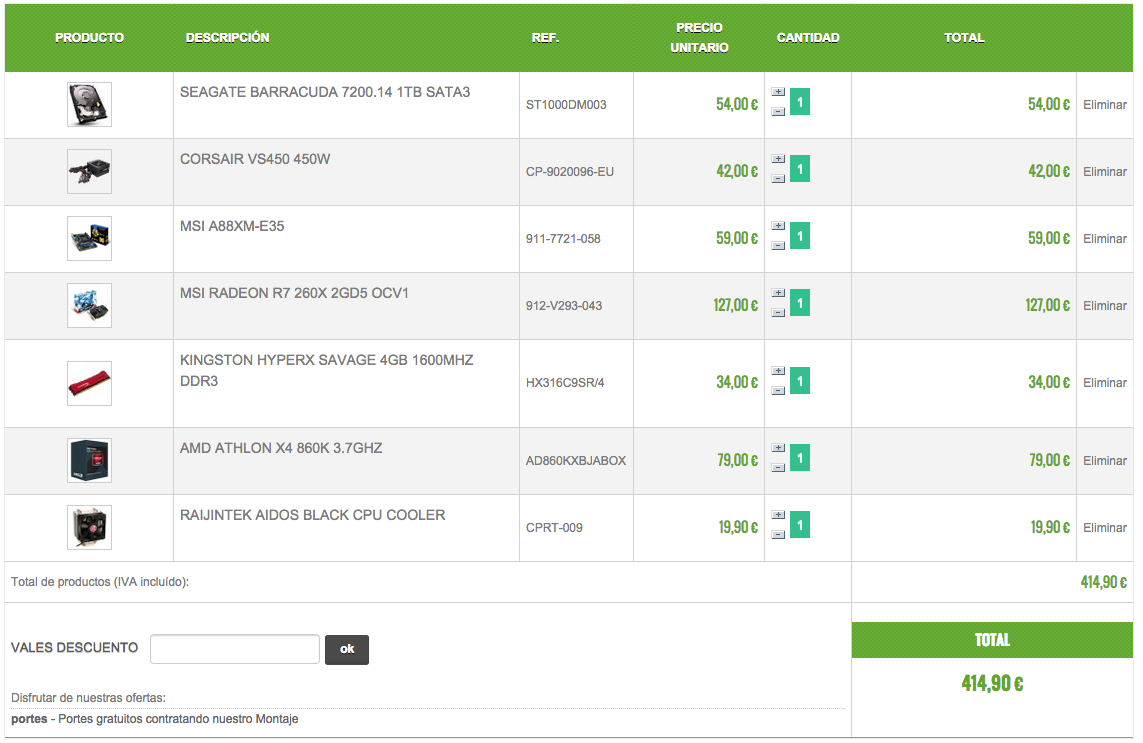This screenshot has height=743, width=1143.
Task: Decrease quantity of Raijintek Aidos cooler
Action: coord(778,534)
